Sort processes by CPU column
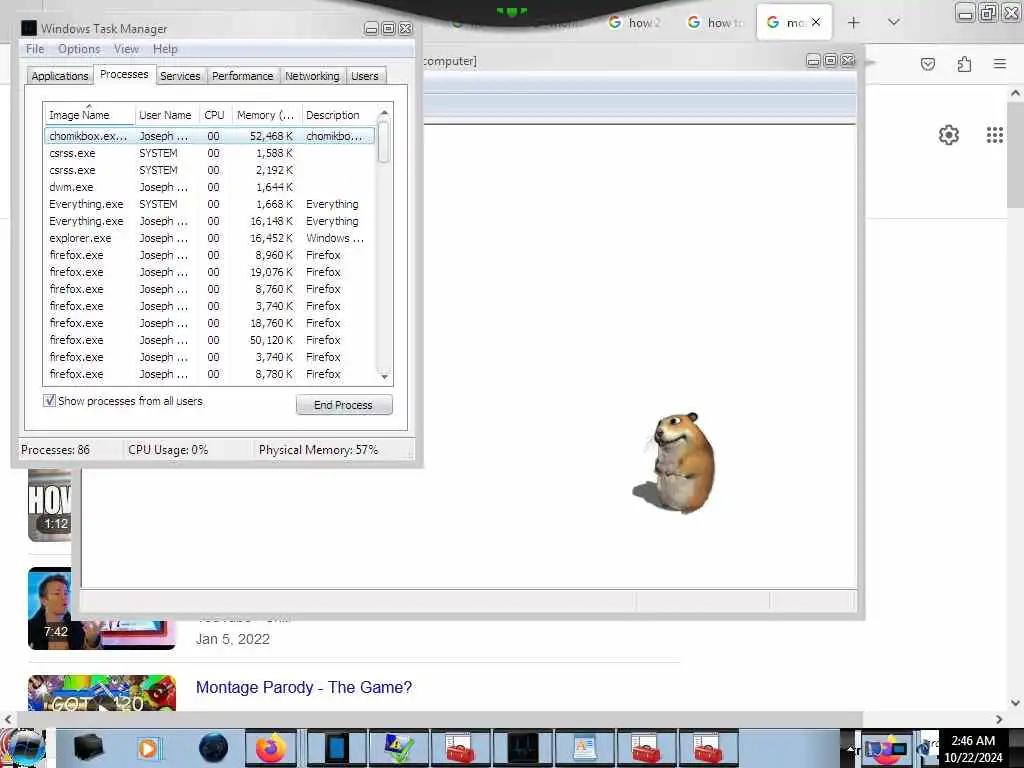Screen dimensions: 1024x768 (x=214, y=115)
